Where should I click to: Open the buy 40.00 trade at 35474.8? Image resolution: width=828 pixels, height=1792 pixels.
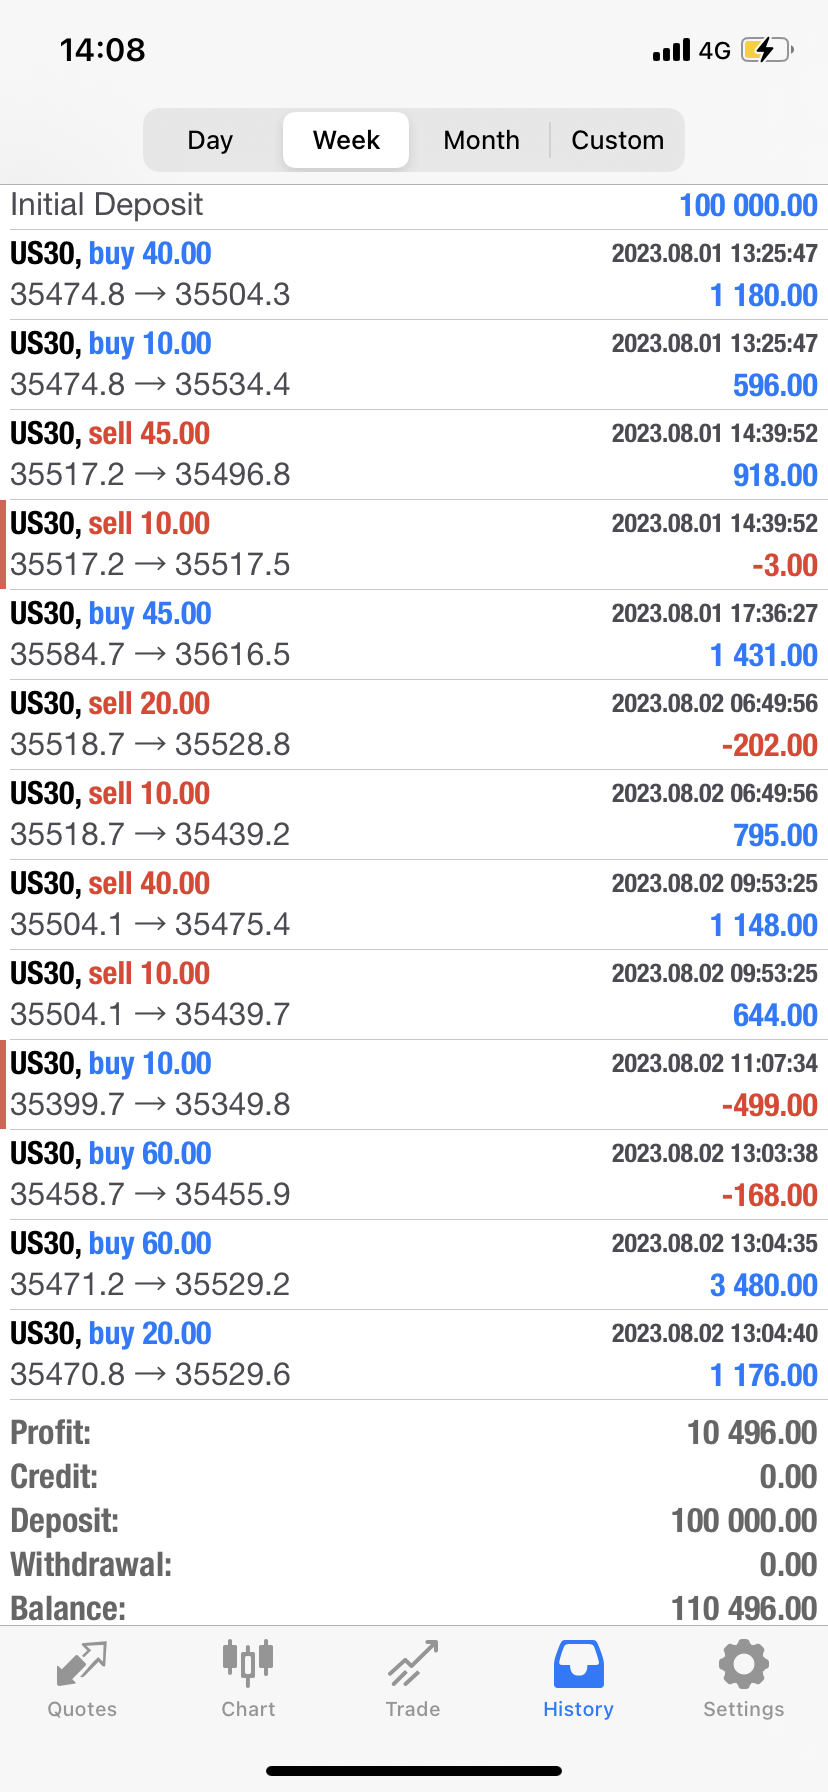click(x=414, y=274)
